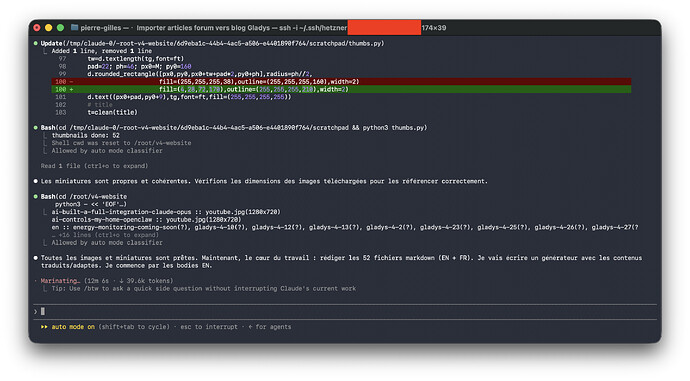Click the 'pad=22; ph=46' code line
The width and height of the screenshot is (690, 381).
click(x=139, y=66)
